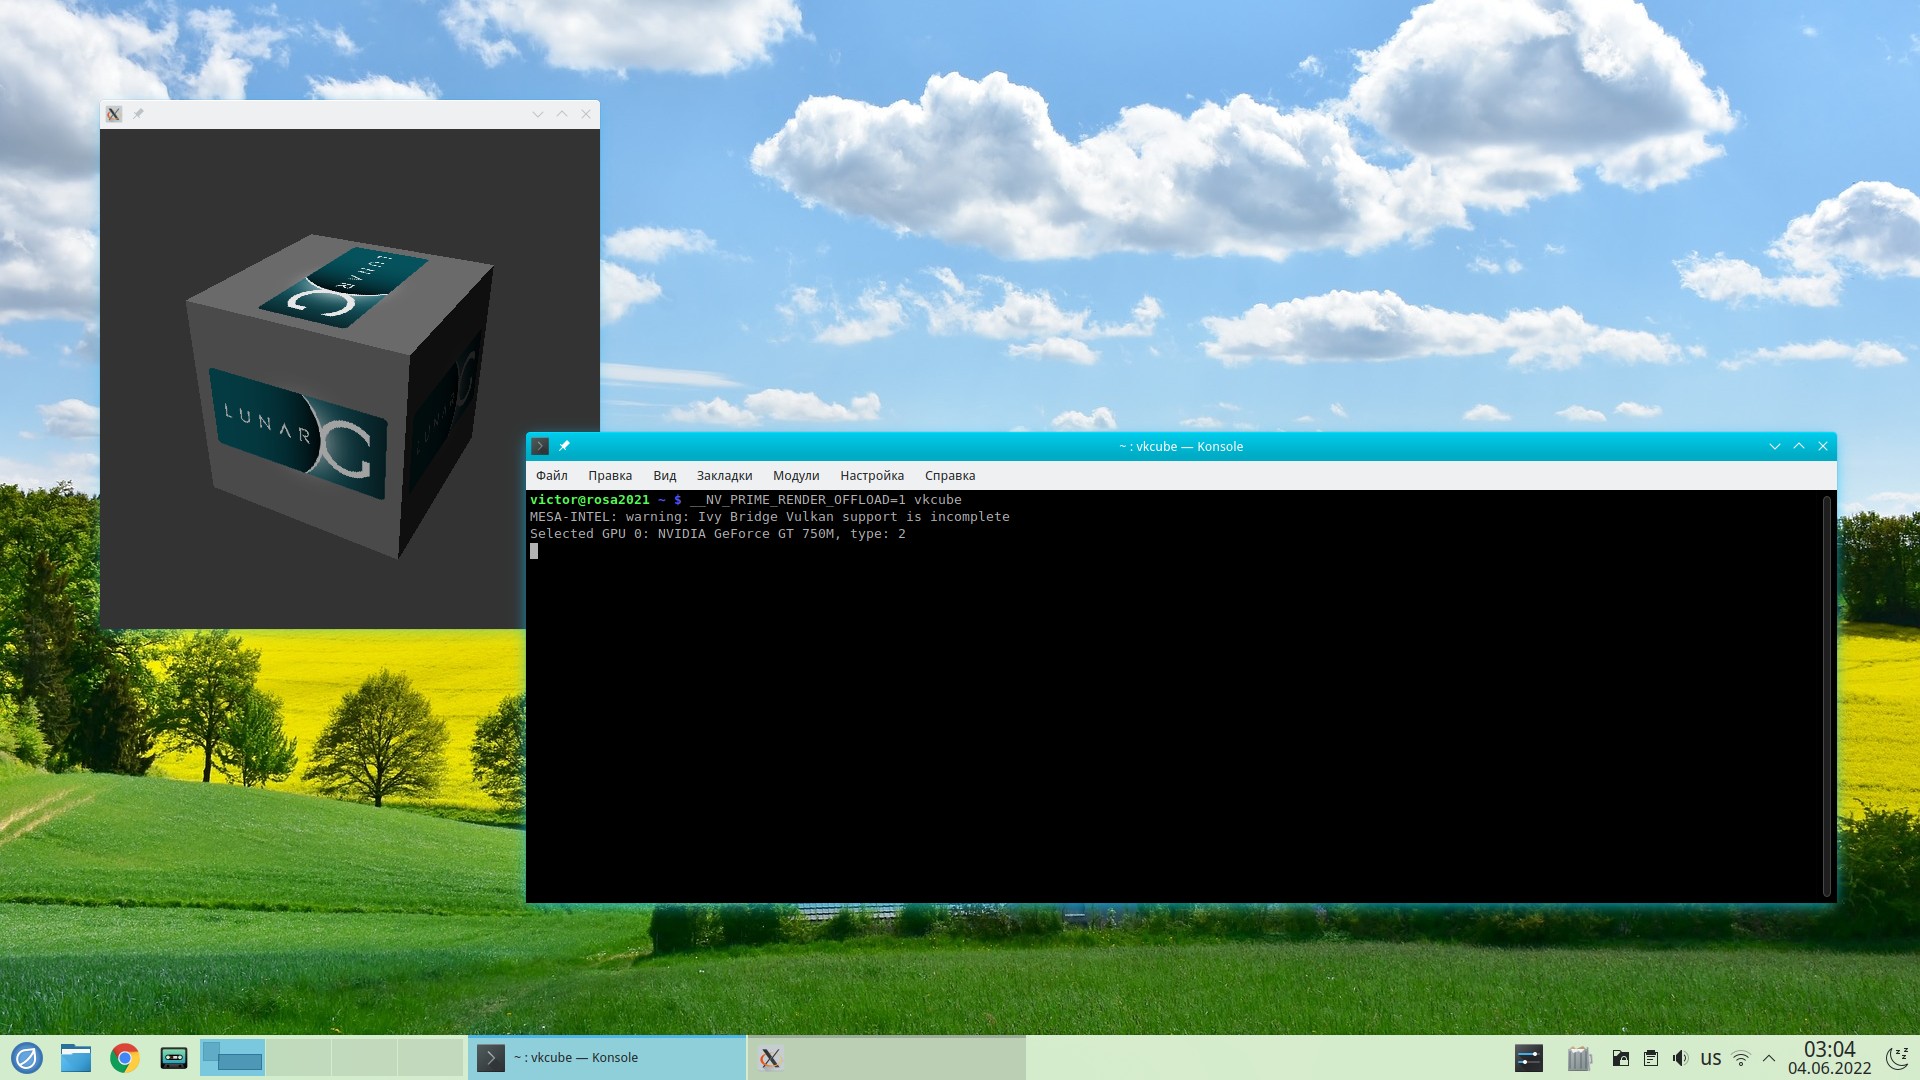Viewport: 1920px width, 1080px height.
Task: Click the US keyboard layout indicator
Action: [1711, 1058]
